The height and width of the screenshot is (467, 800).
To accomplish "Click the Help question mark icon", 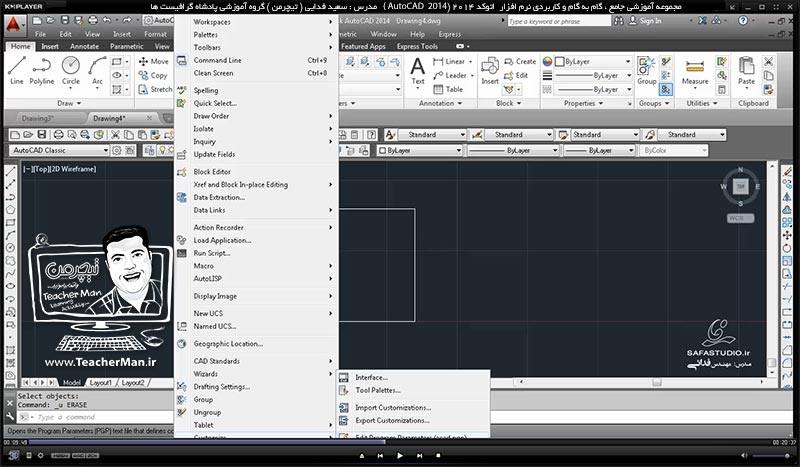I will pos(743,21).
